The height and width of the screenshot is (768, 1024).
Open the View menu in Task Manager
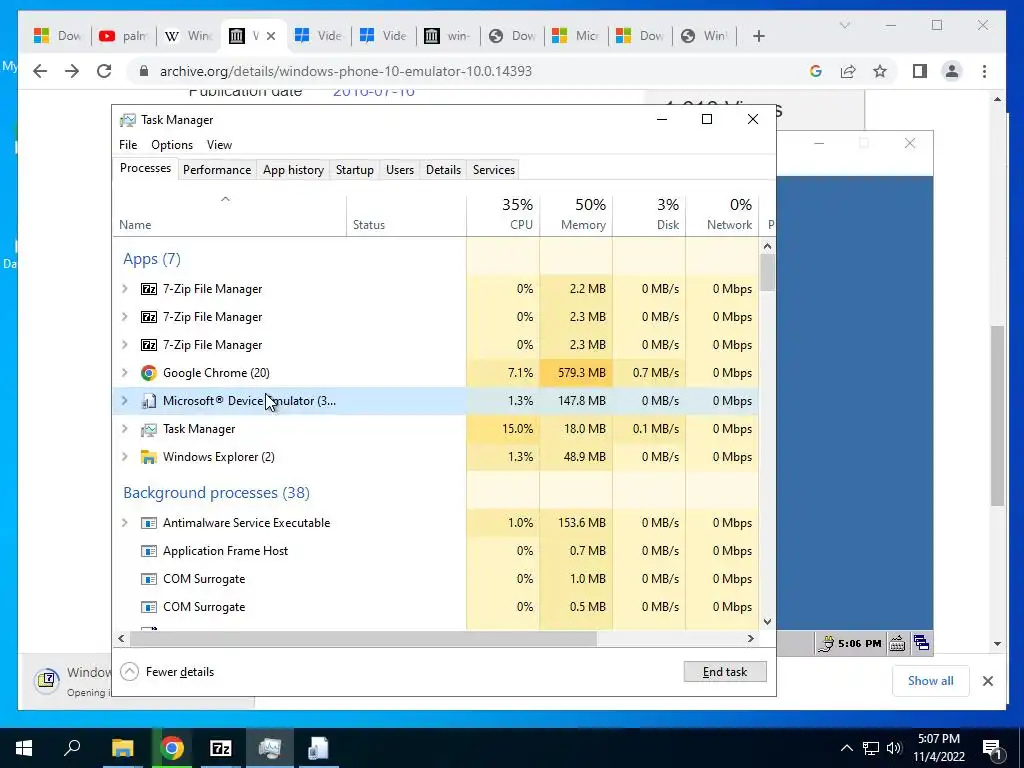219,145
